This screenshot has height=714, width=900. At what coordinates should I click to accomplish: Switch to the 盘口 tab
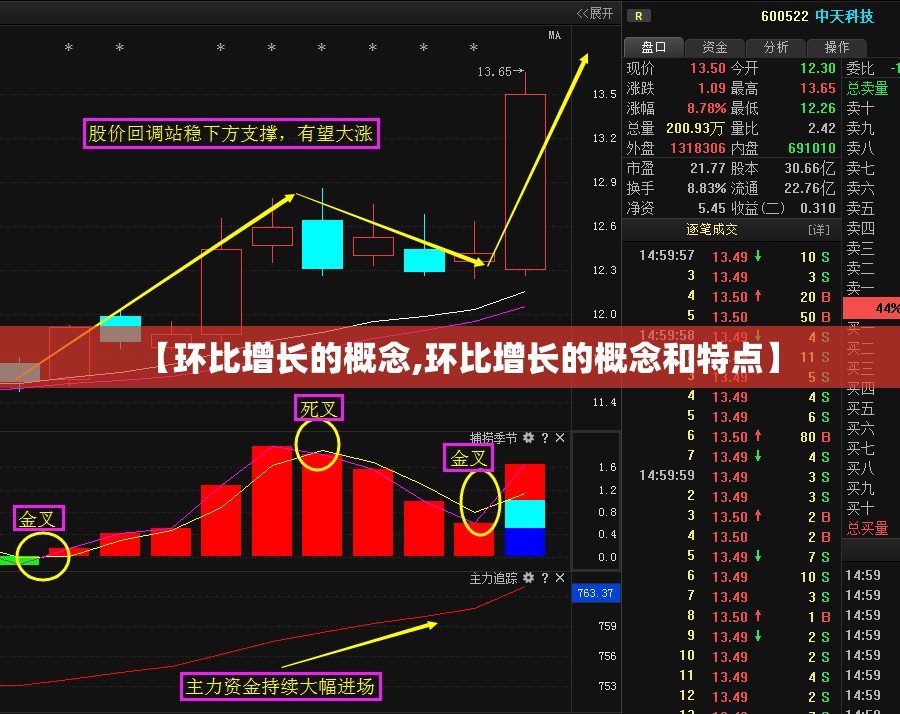tap(653, 47)
